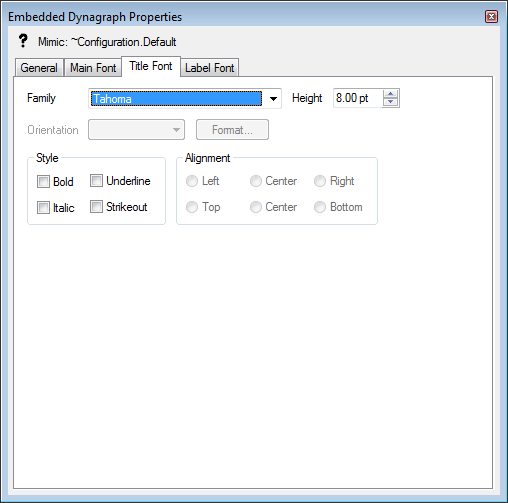
Task: Open the Main Font tab
Action: click(93, 68)
